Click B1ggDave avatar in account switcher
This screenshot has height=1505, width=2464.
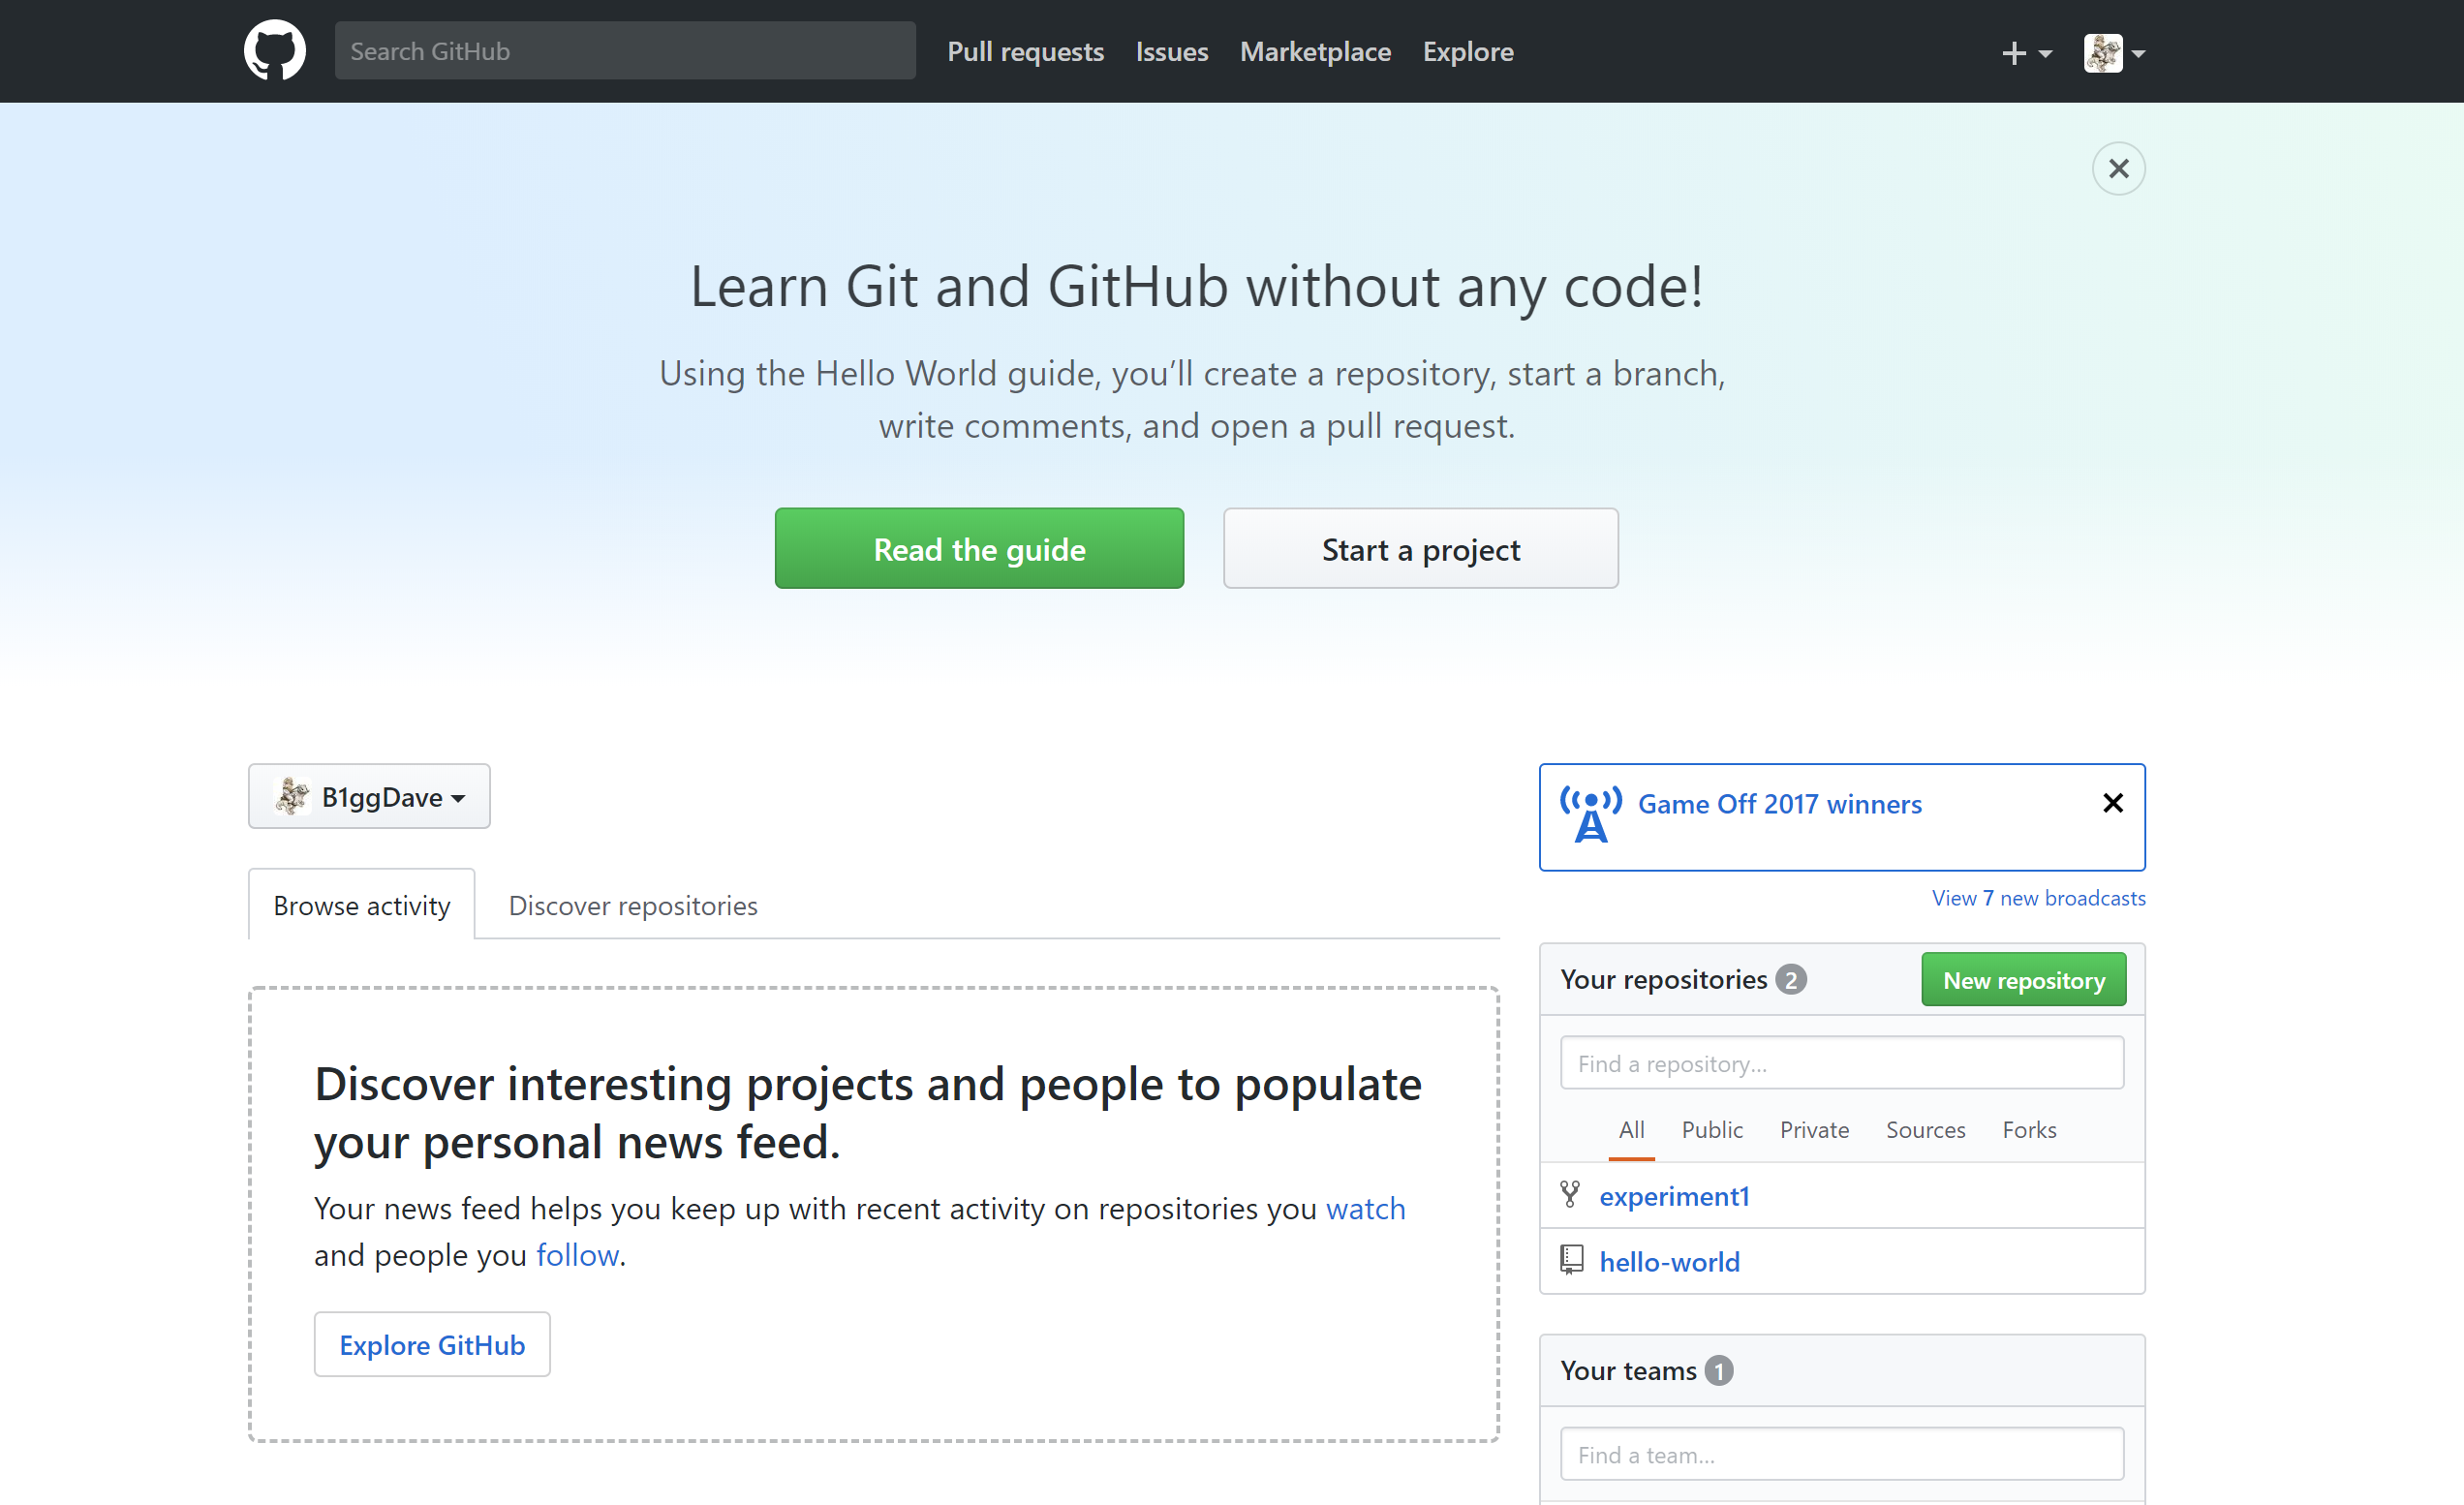click(x=292, y=796)
